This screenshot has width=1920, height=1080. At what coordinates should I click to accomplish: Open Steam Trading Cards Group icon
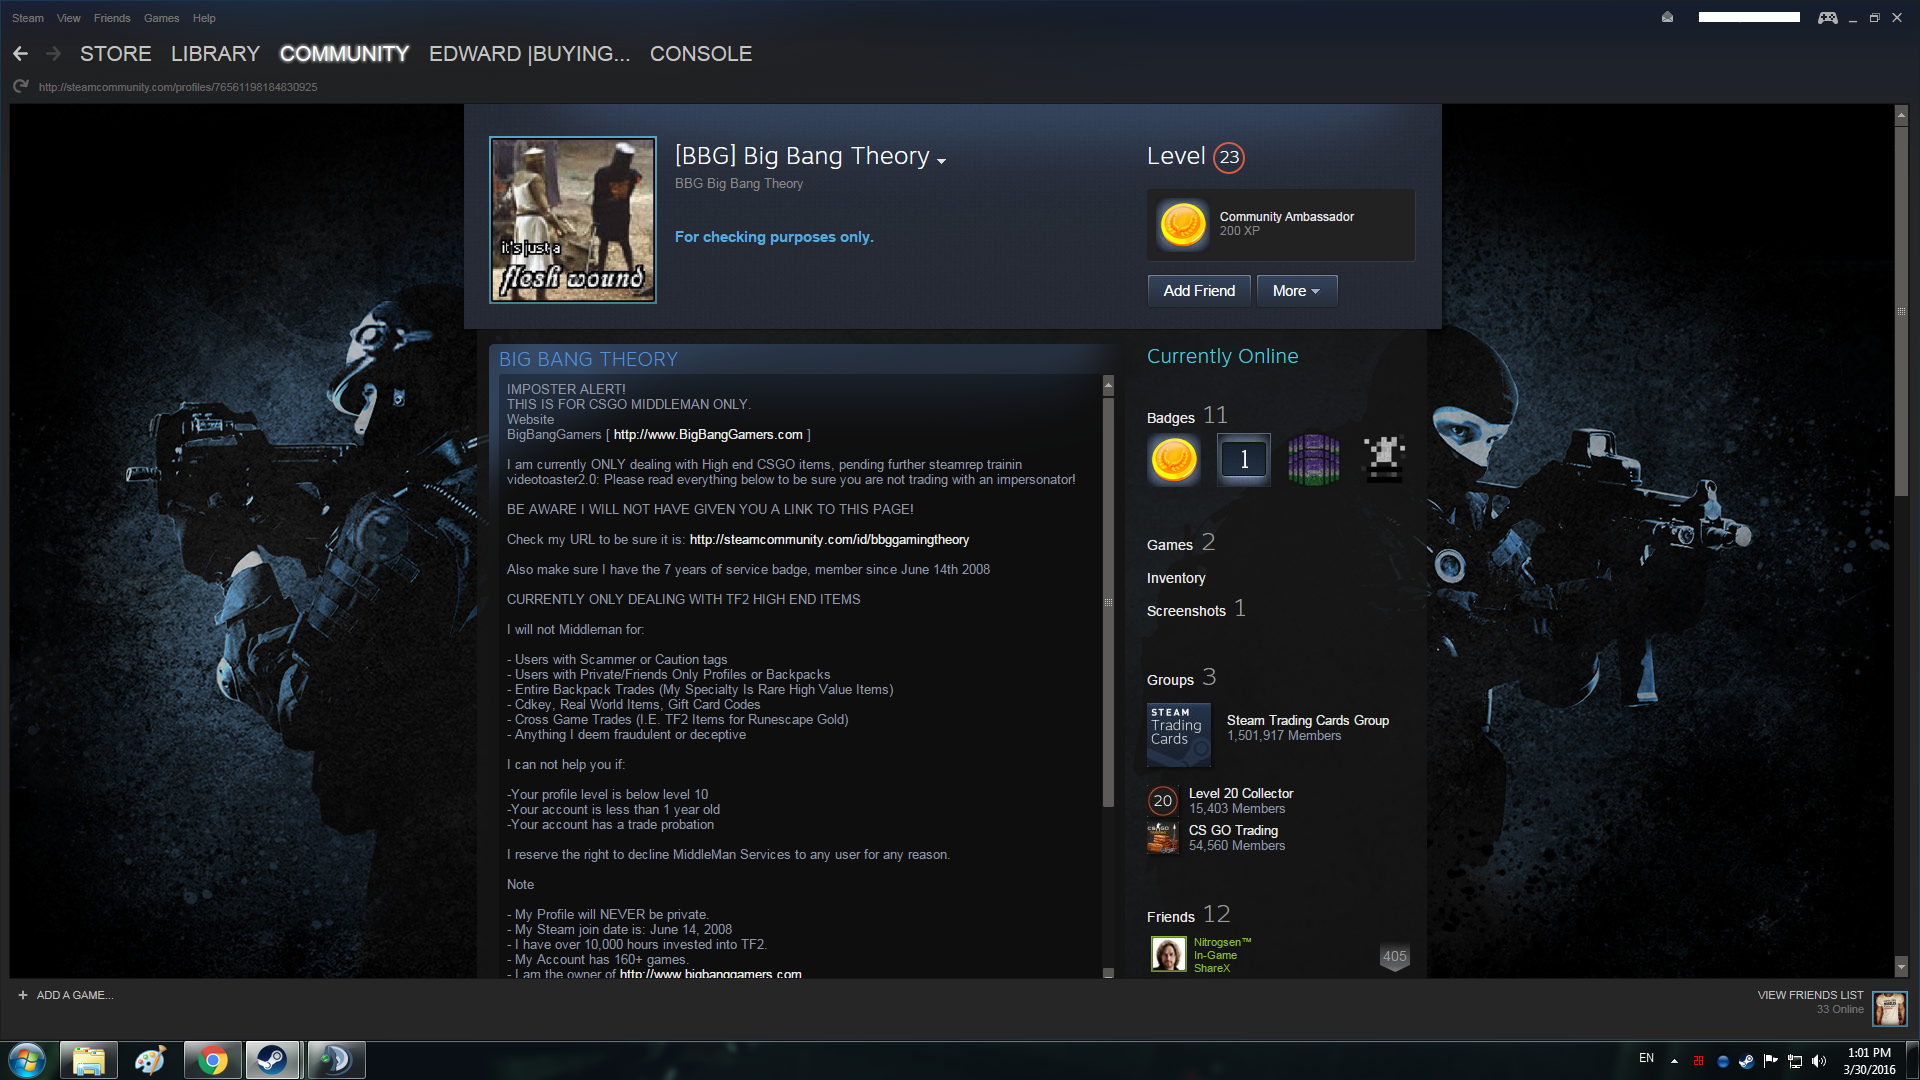pos(1178,735)
